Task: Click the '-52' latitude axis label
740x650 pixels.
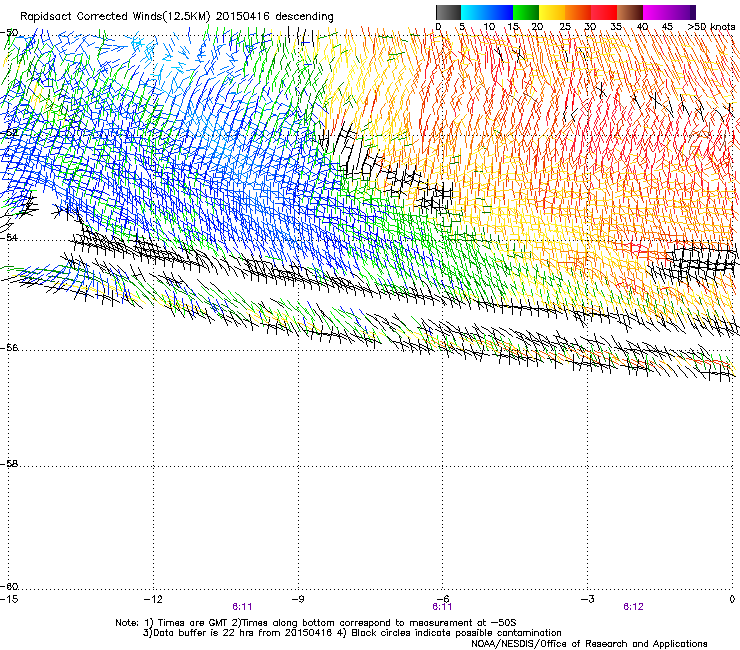Action: 9,133
